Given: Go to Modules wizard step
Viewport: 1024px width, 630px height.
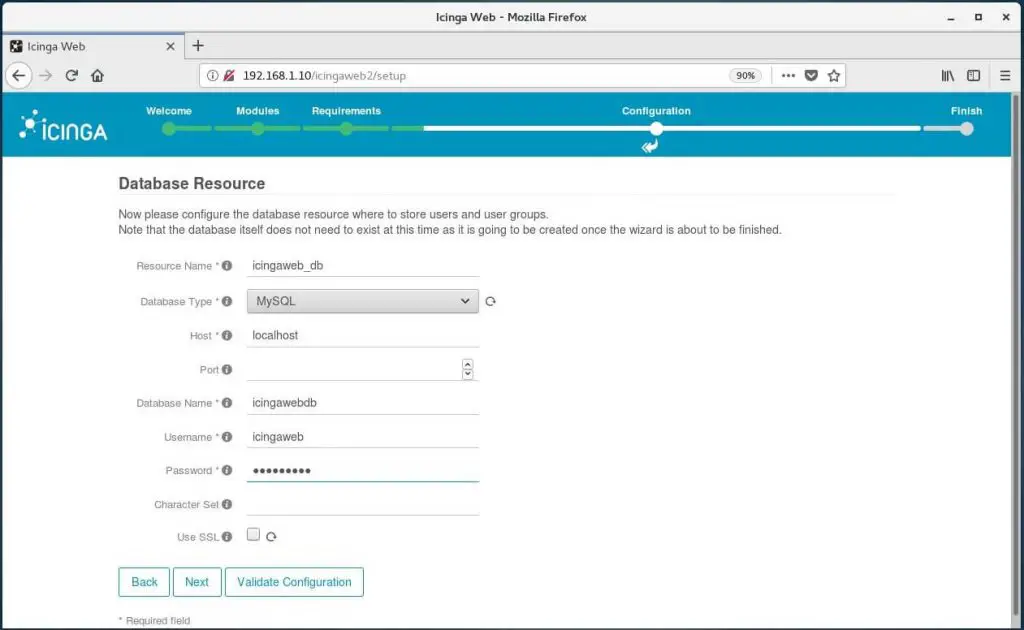Looking at the screenshot, I should click(x=257, y=111).
